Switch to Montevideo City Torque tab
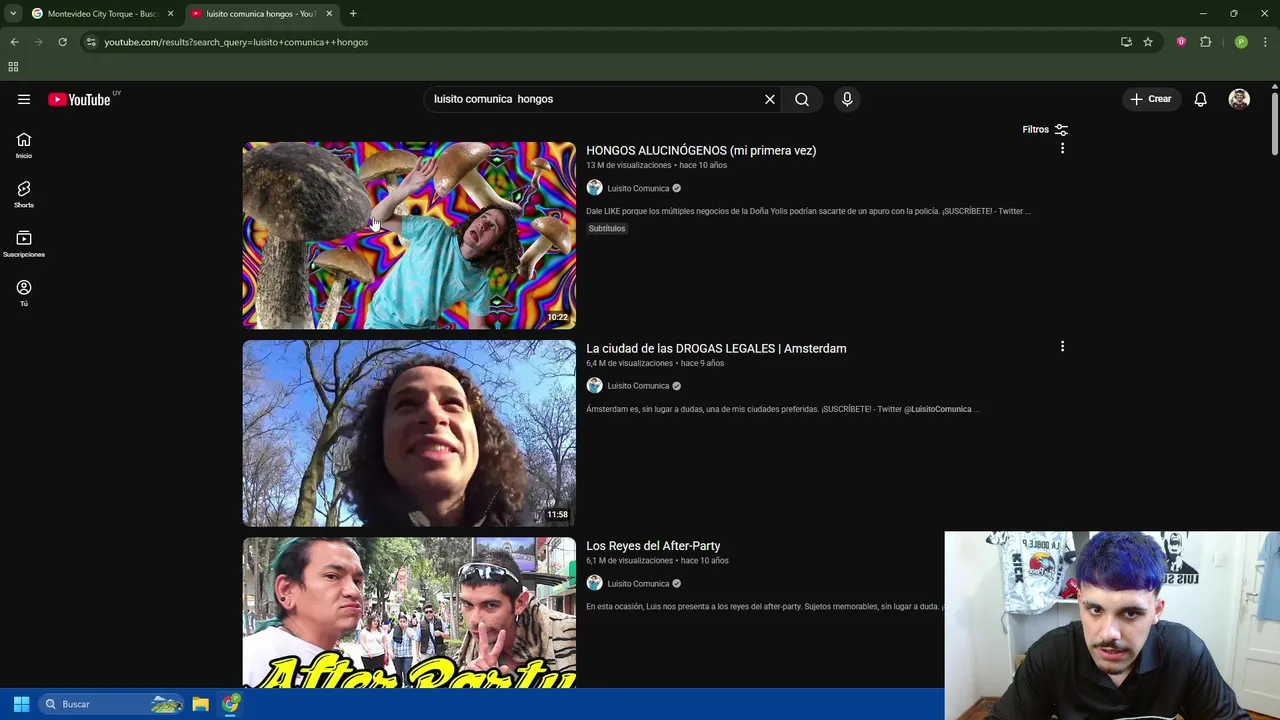The image size is (1280, 720). click(x=102, y=14)
